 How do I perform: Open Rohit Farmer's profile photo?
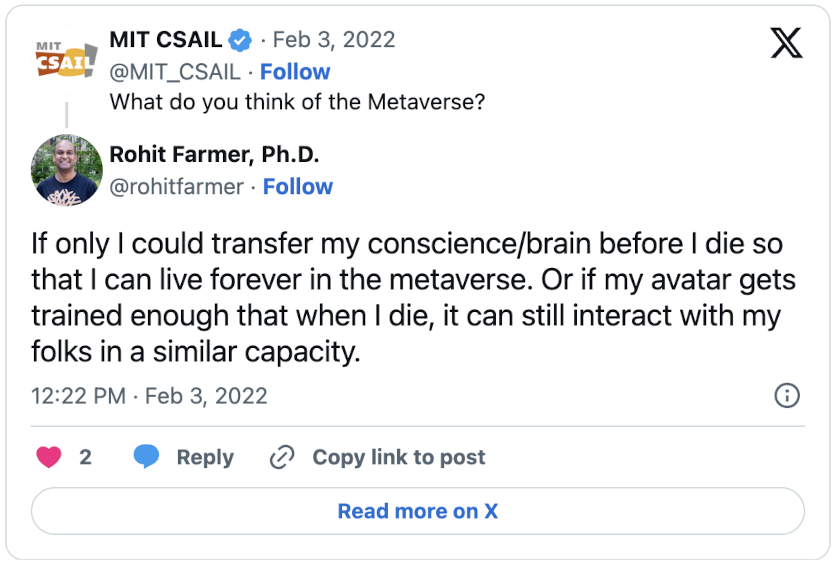point(66,170)
